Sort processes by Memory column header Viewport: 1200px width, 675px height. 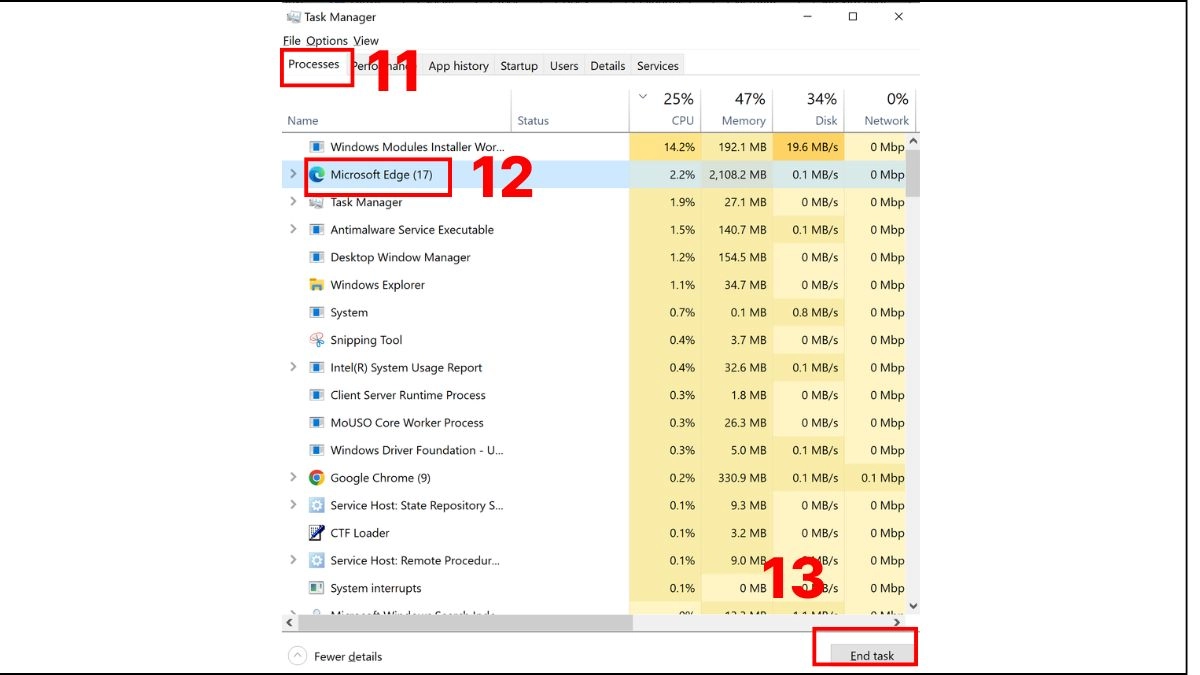(x=736, y=110)
